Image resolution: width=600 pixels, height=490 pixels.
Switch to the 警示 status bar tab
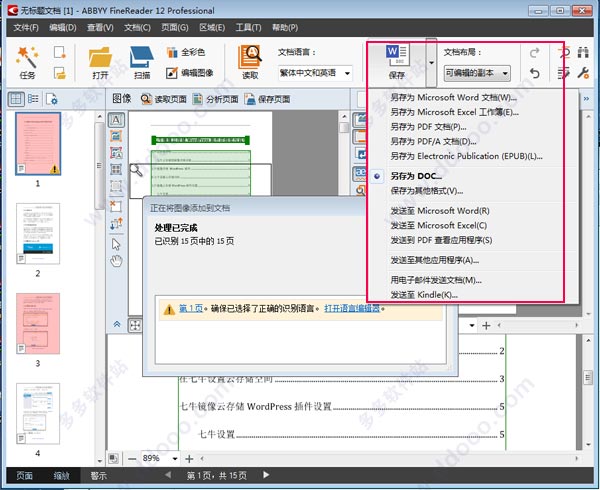[x=98, y=475]
